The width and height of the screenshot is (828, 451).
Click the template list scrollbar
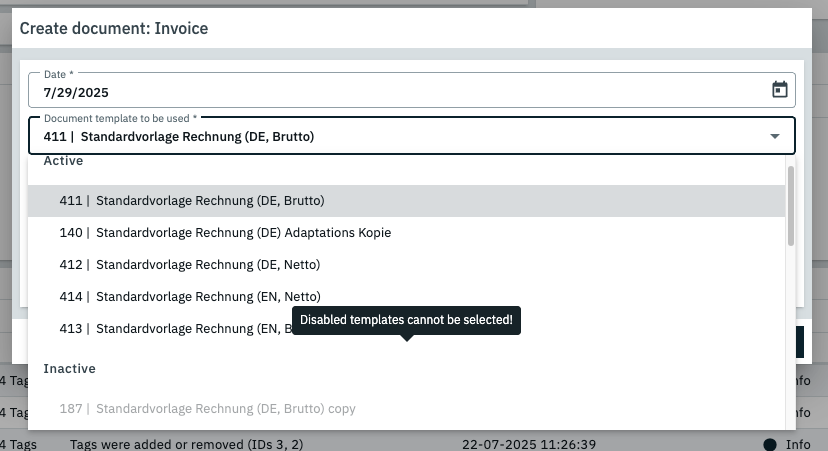tap(791, 205)
